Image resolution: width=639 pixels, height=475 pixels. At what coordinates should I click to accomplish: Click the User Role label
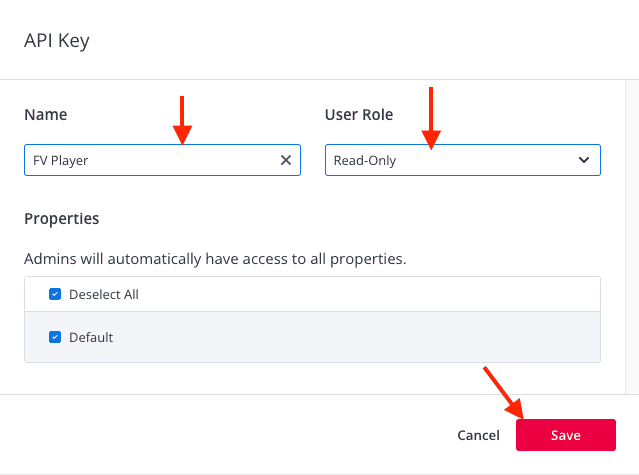point(359,115)
